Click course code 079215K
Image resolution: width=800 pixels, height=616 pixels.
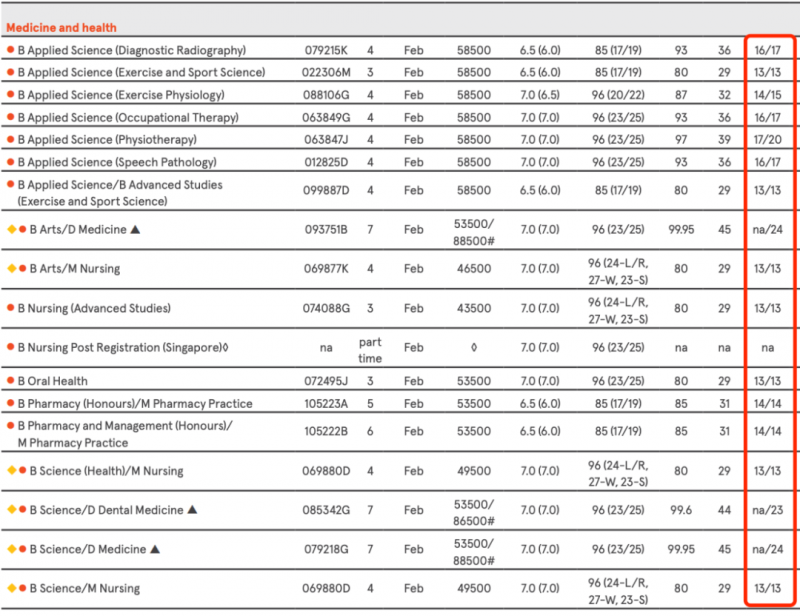click(326, 51)
